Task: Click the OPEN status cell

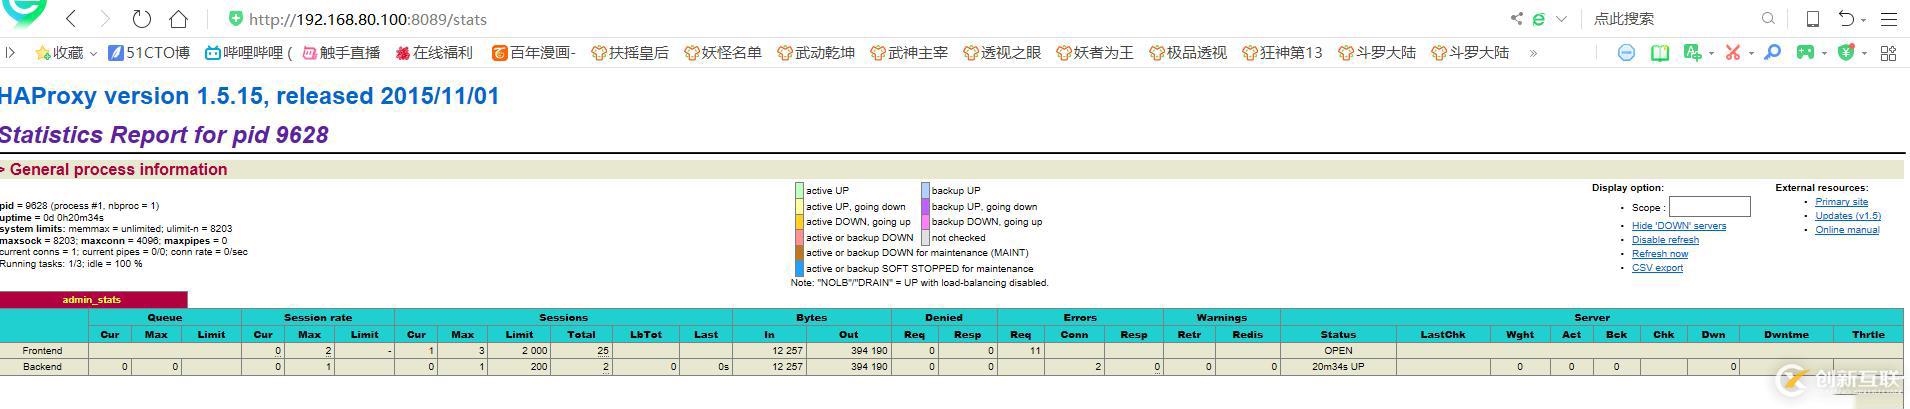Action: [1338, 351]
